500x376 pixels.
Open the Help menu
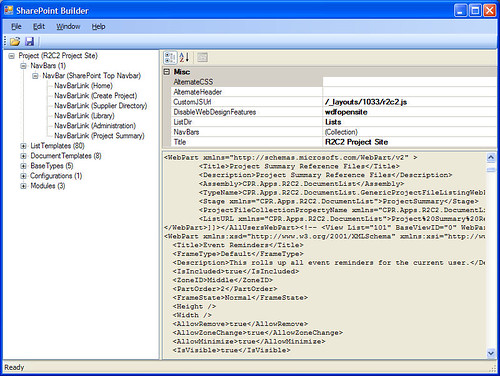click(x=98, y=27)
